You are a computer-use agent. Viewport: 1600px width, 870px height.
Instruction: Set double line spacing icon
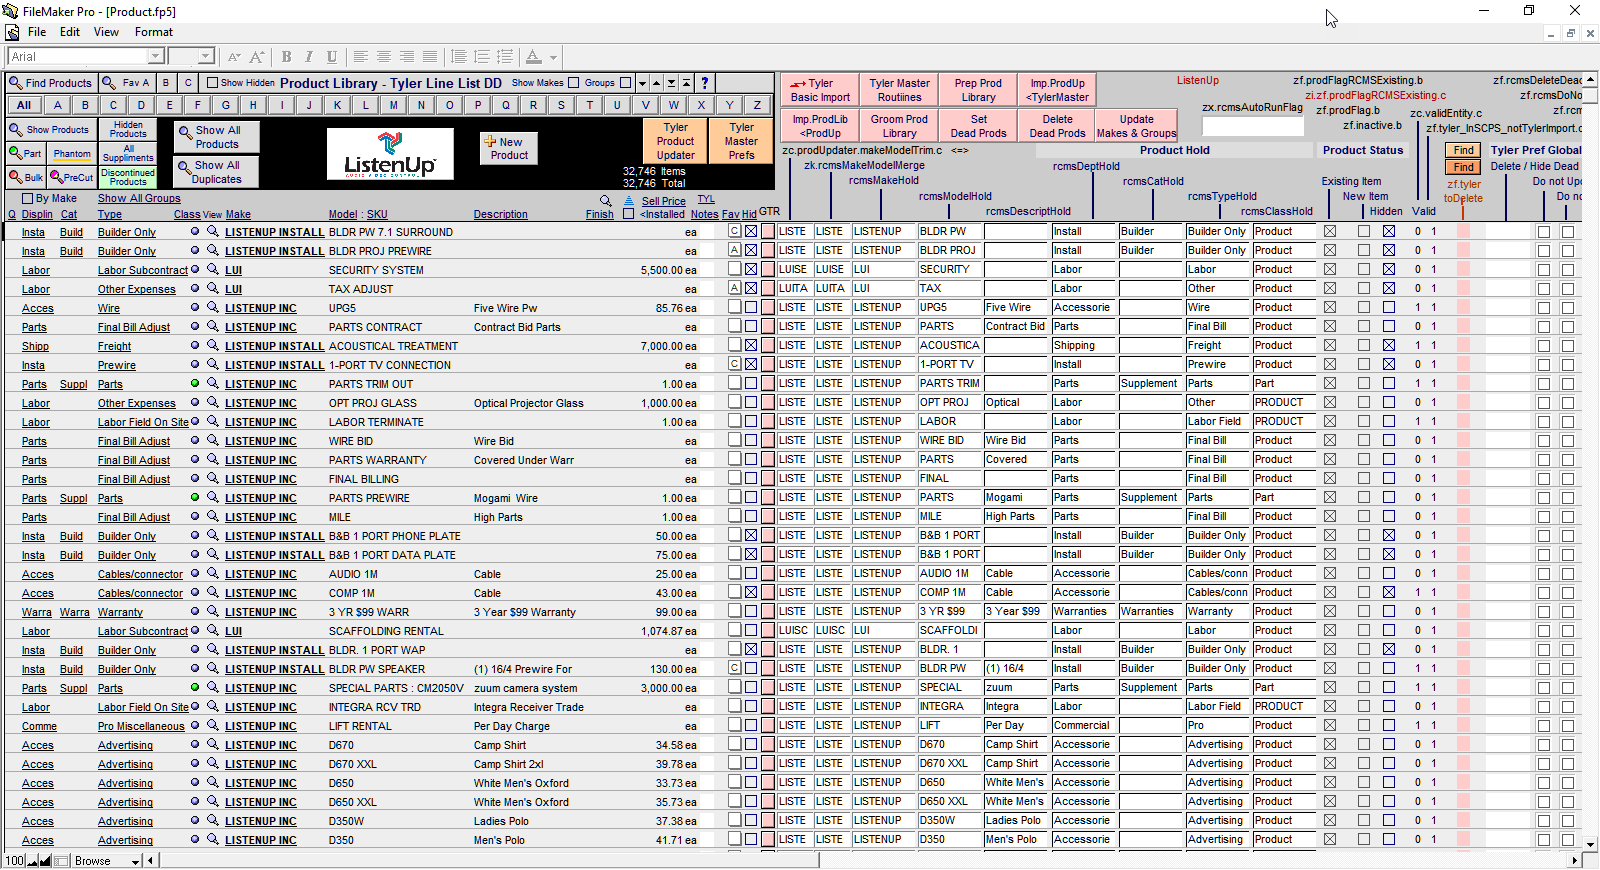[482, 57]
